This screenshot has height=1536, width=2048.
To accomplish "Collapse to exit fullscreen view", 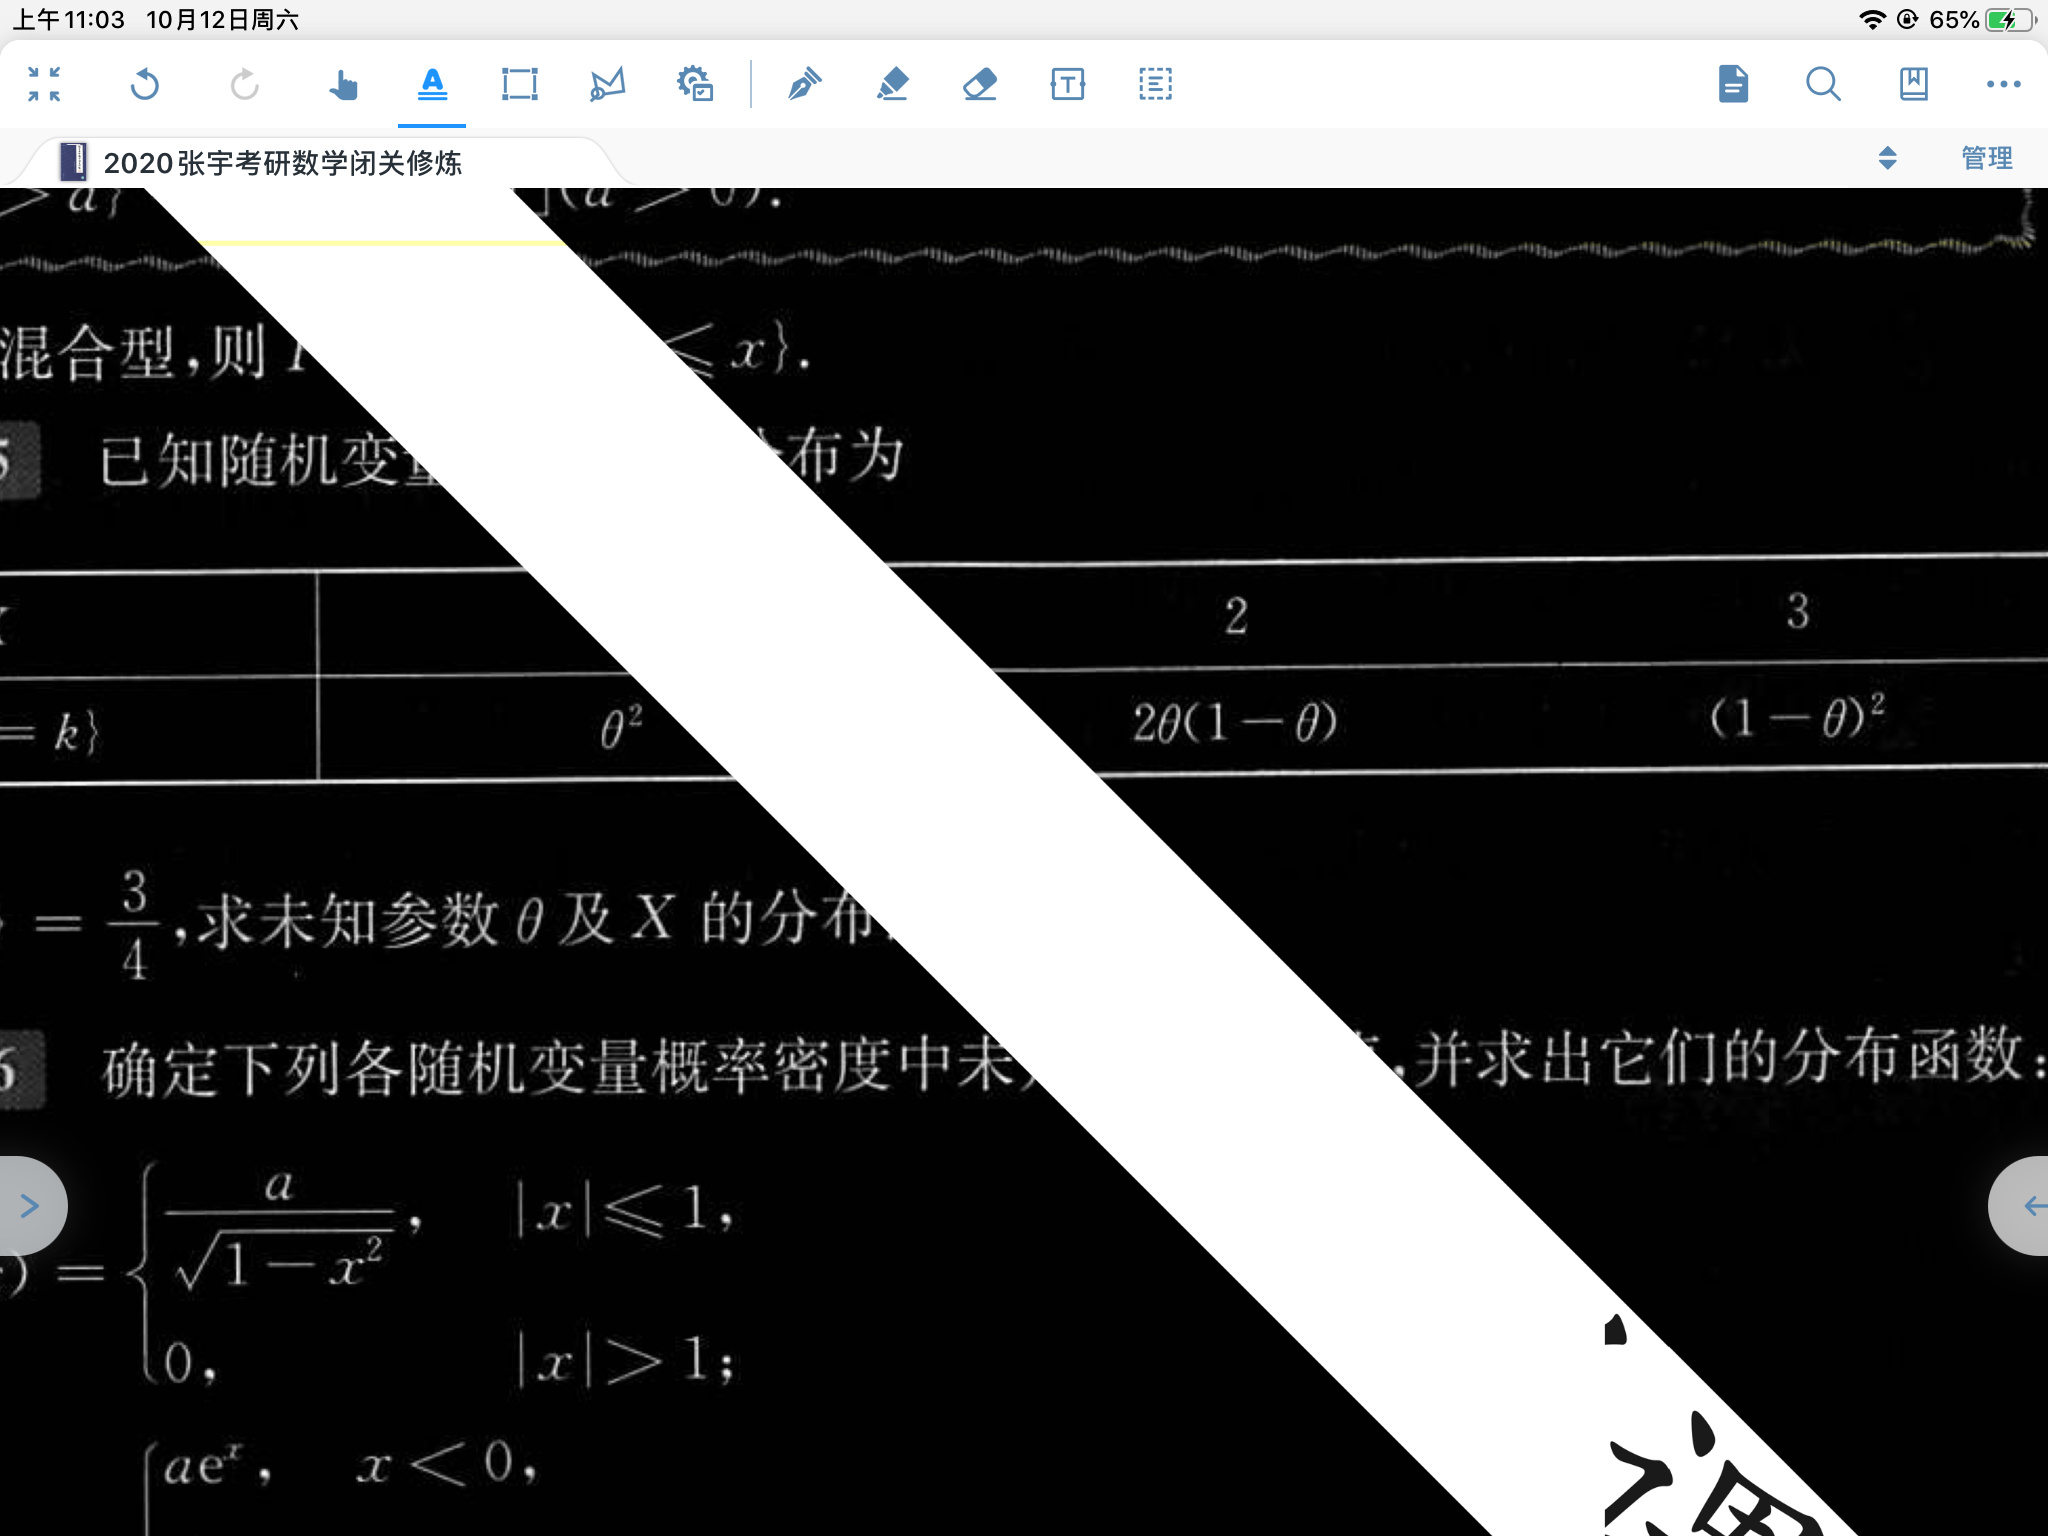I will pos(44,84).
